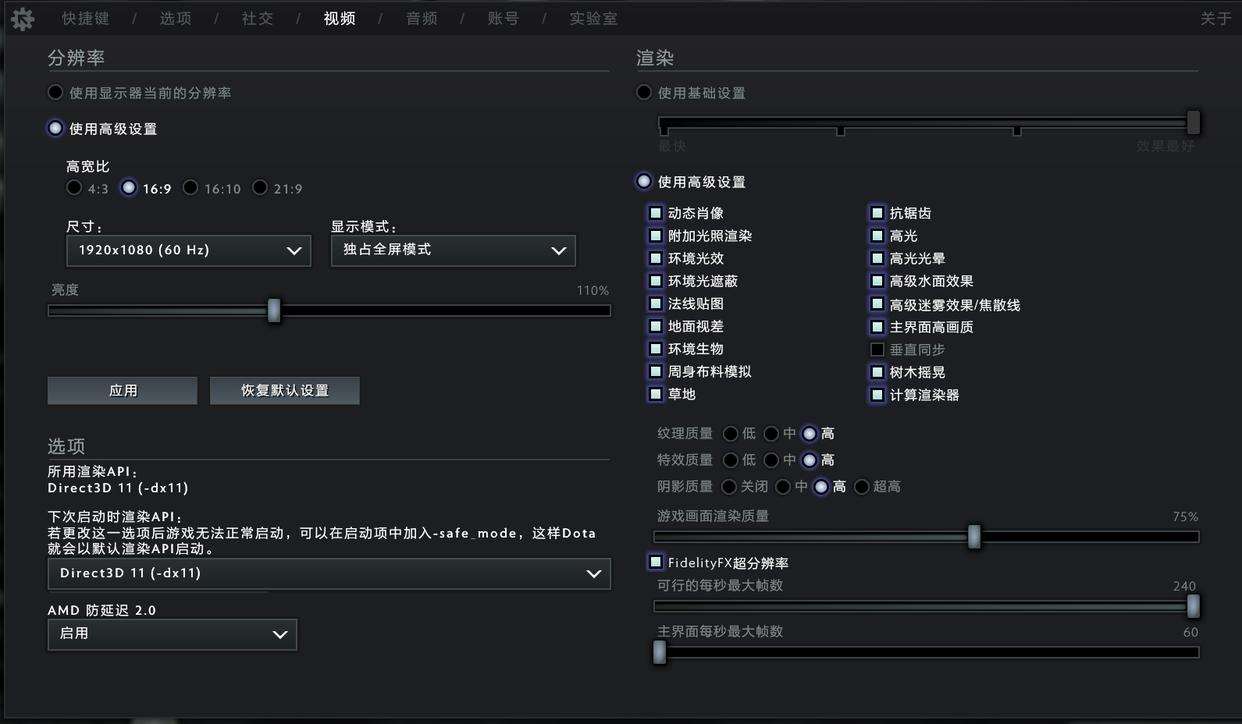The image size is (1242, 724).
Task: Click the 恢复默认设置 button
Action: point(284,390)
